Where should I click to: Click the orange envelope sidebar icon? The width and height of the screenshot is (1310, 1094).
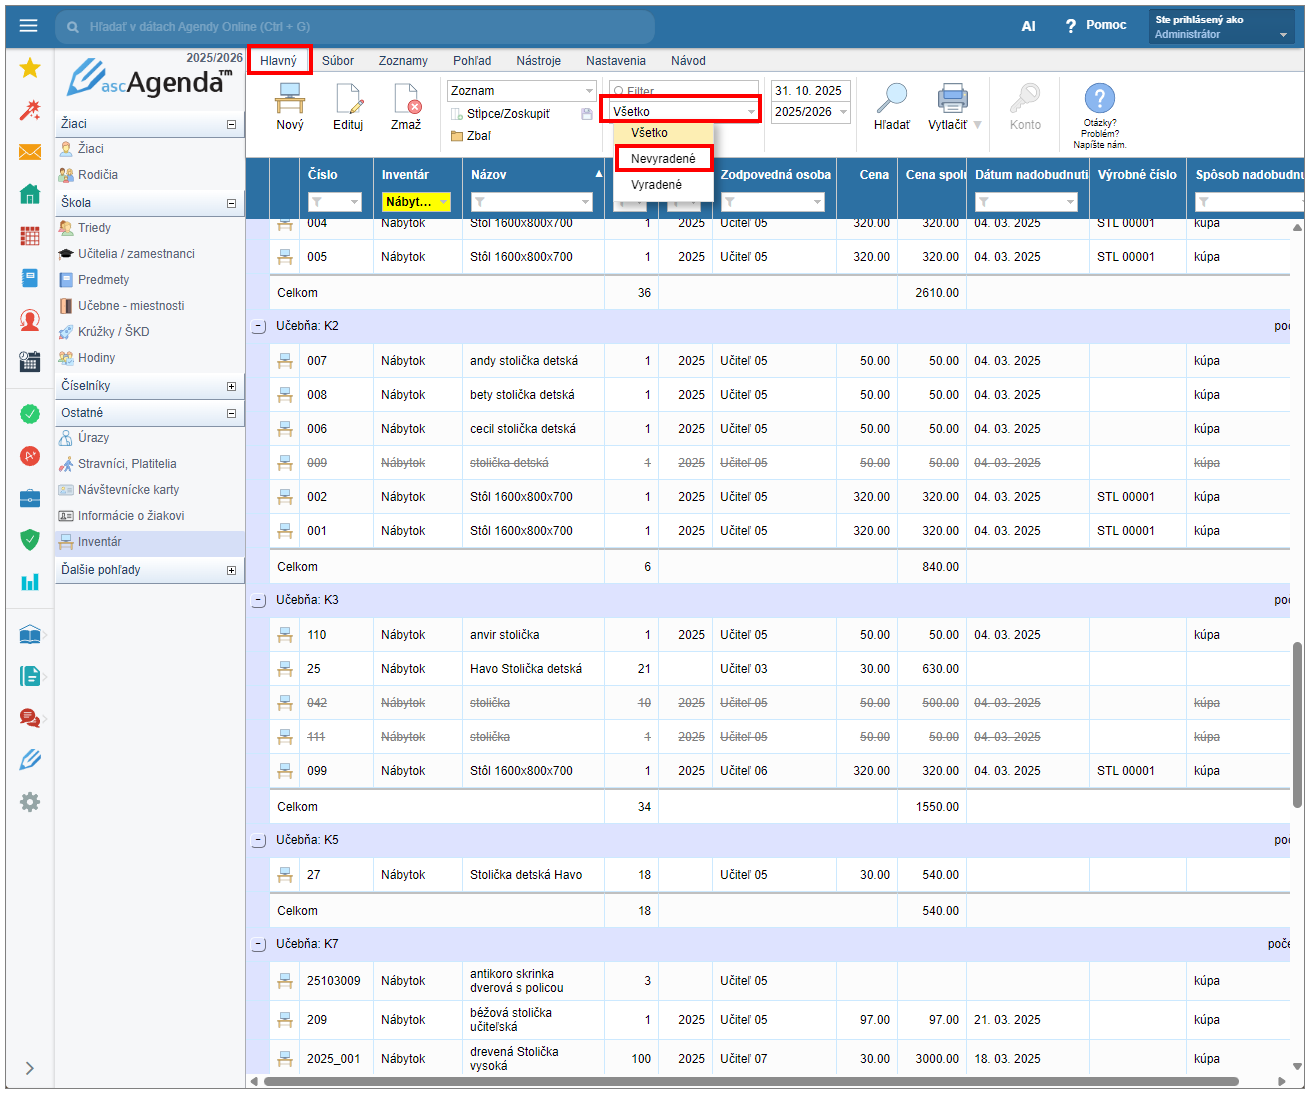click(30, 152)
